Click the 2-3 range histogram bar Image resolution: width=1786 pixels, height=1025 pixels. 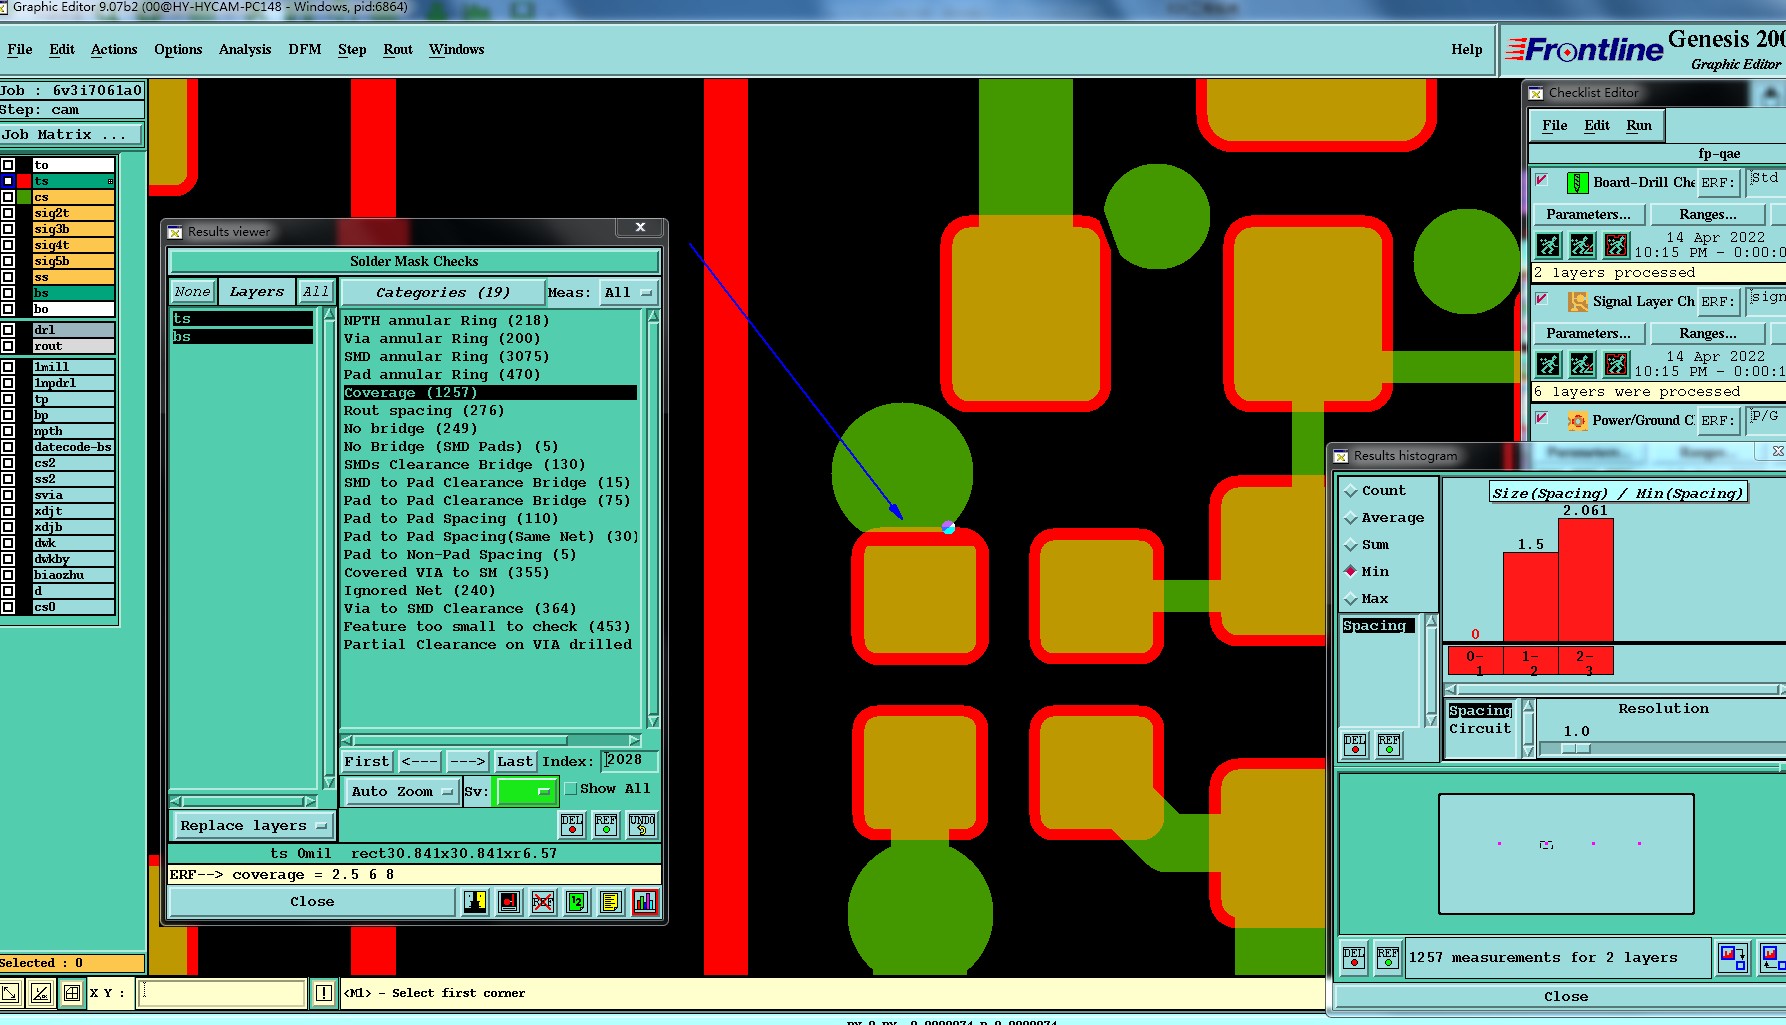[x=1585, y=580]
